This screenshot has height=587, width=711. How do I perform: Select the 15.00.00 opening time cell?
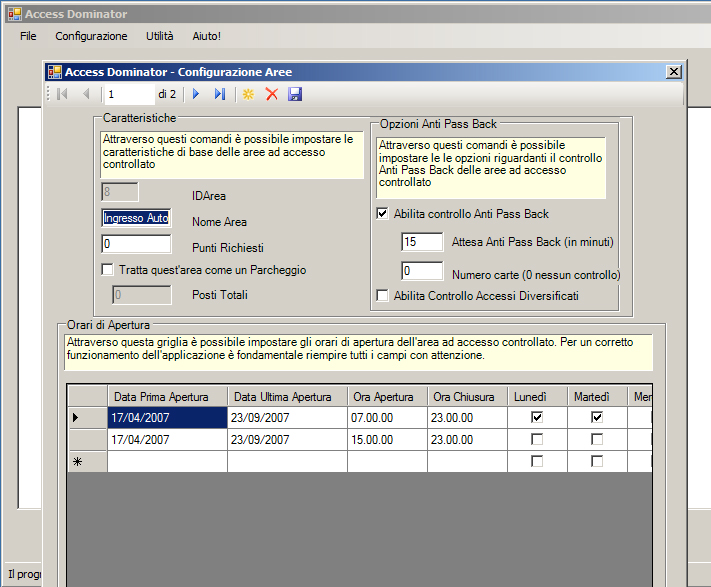(x=387, y=439)
